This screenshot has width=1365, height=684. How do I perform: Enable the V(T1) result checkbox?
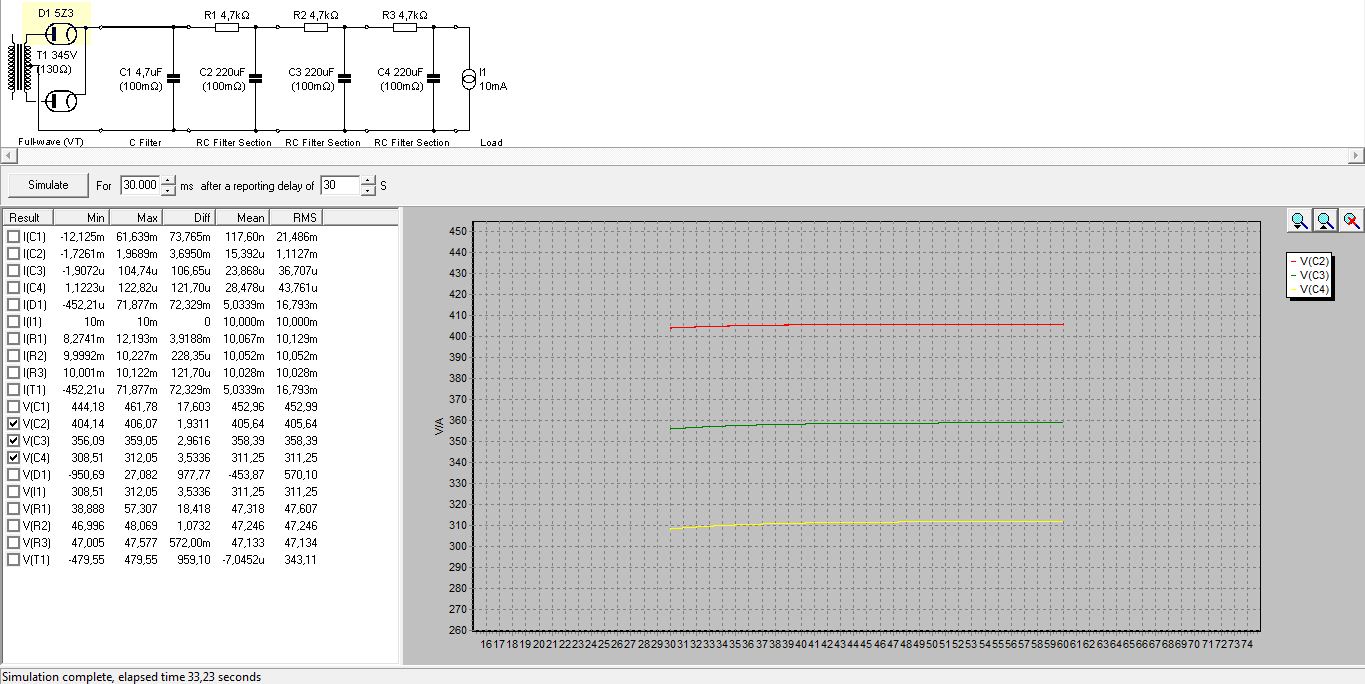click(13, 559)
